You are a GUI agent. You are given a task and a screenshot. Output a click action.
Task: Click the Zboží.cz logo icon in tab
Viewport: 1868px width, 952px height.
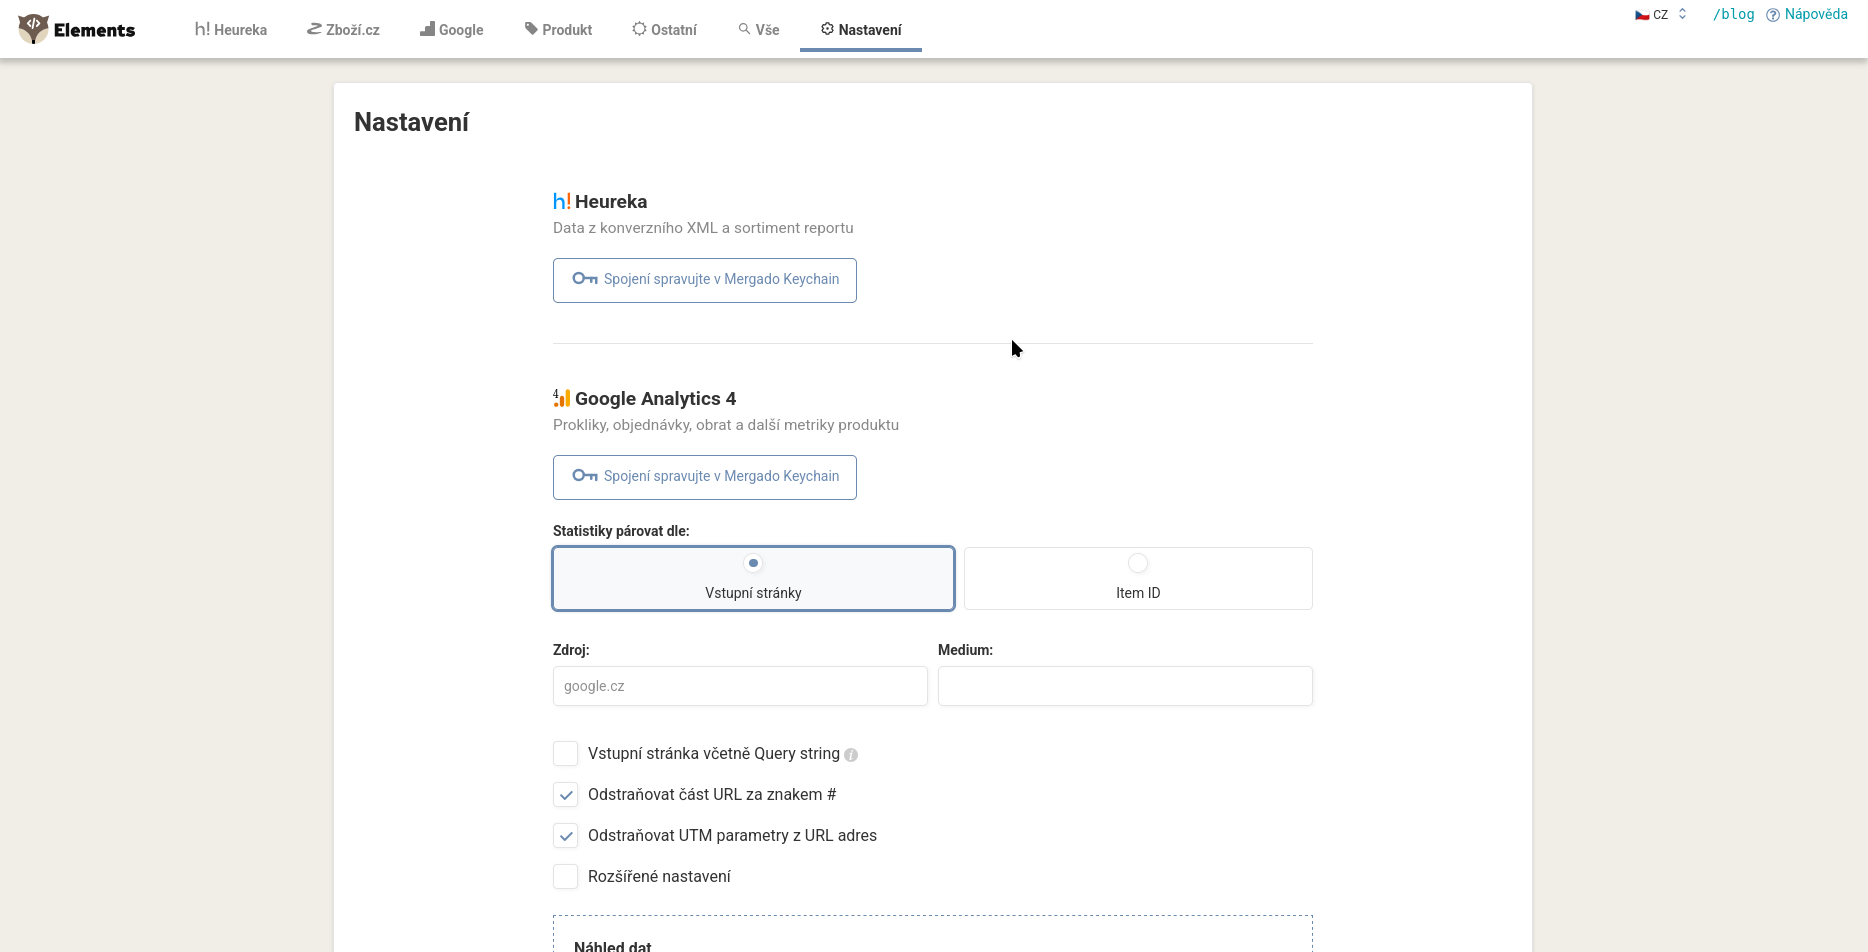[x=314, y=29]
